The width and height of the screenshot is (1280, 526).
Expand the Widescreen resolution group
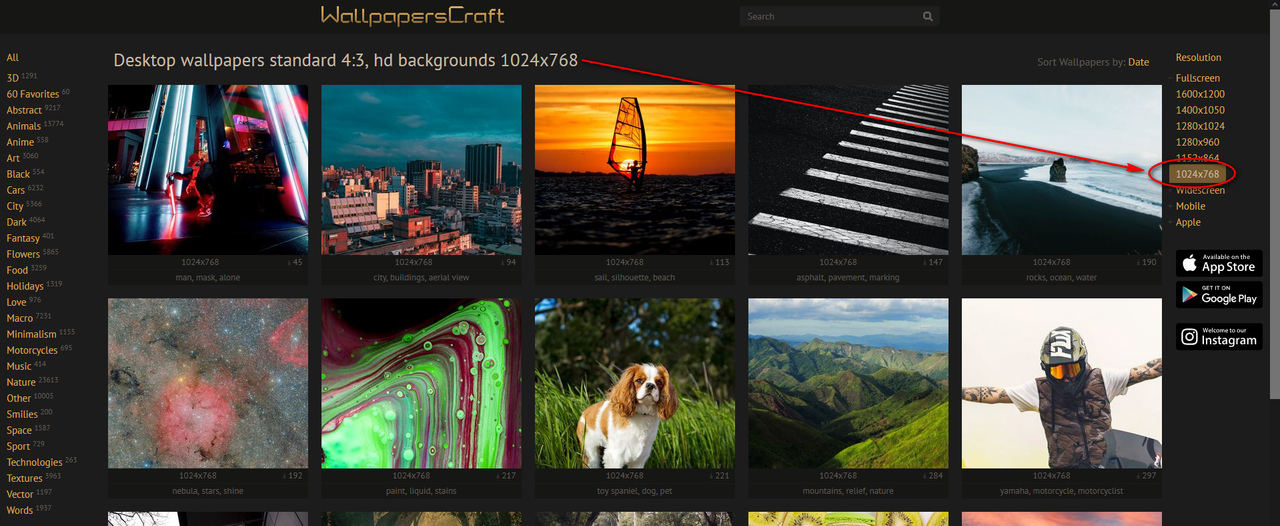point(1200,190)
